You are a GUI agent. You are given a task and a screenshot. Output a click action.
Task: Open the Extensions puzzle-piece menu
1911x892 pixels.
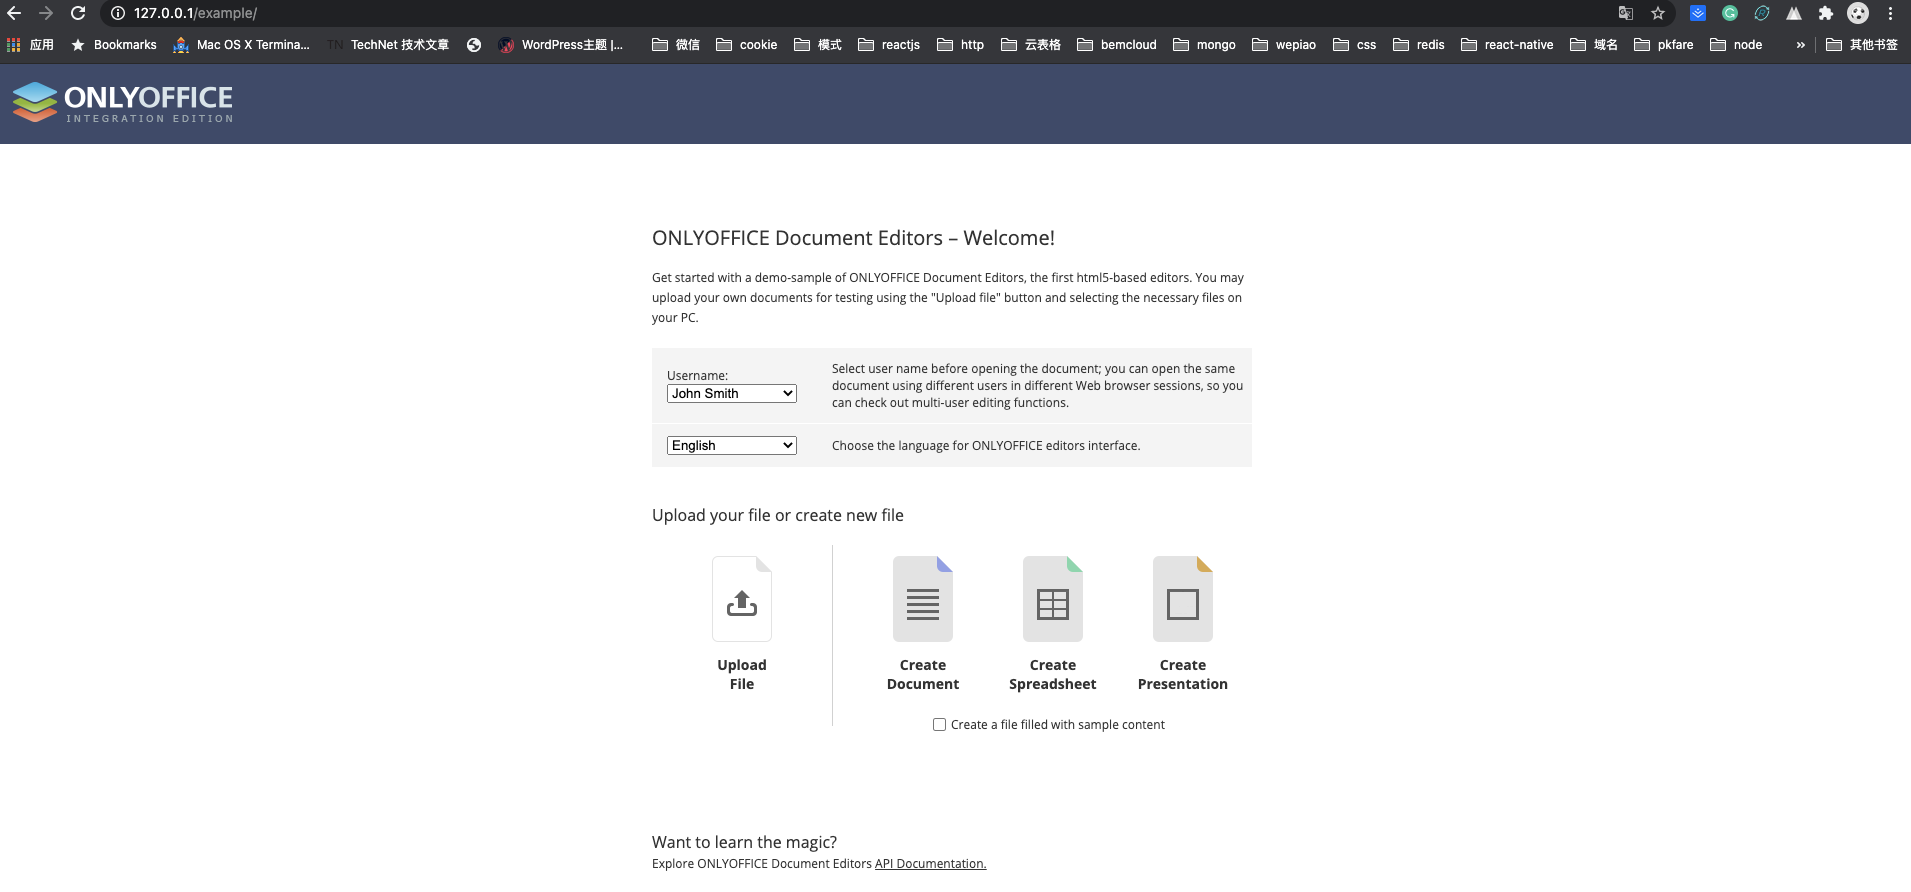(x=1826, y=13)
